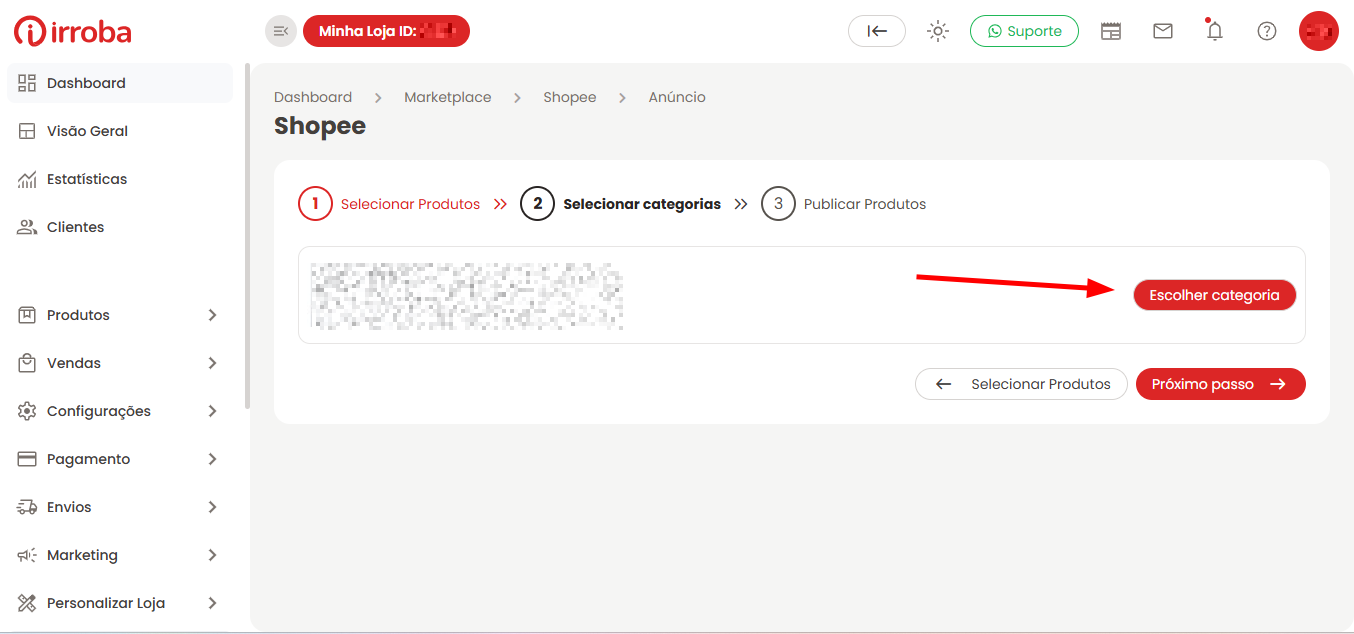Go to step 3 Publicar Produtos
The image size is (1354, 634).
pos(844,204)
